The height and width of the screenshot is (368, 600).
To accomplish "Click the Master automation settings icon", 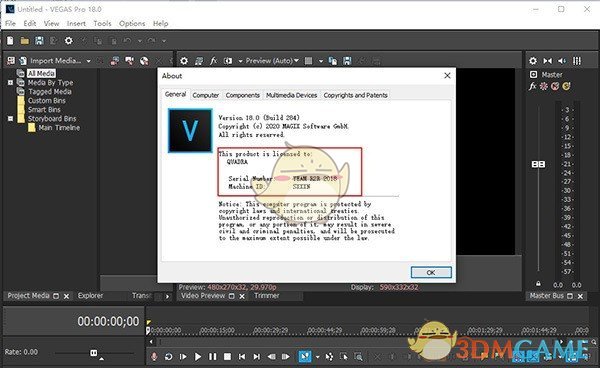I will click(x=544, y=86).
